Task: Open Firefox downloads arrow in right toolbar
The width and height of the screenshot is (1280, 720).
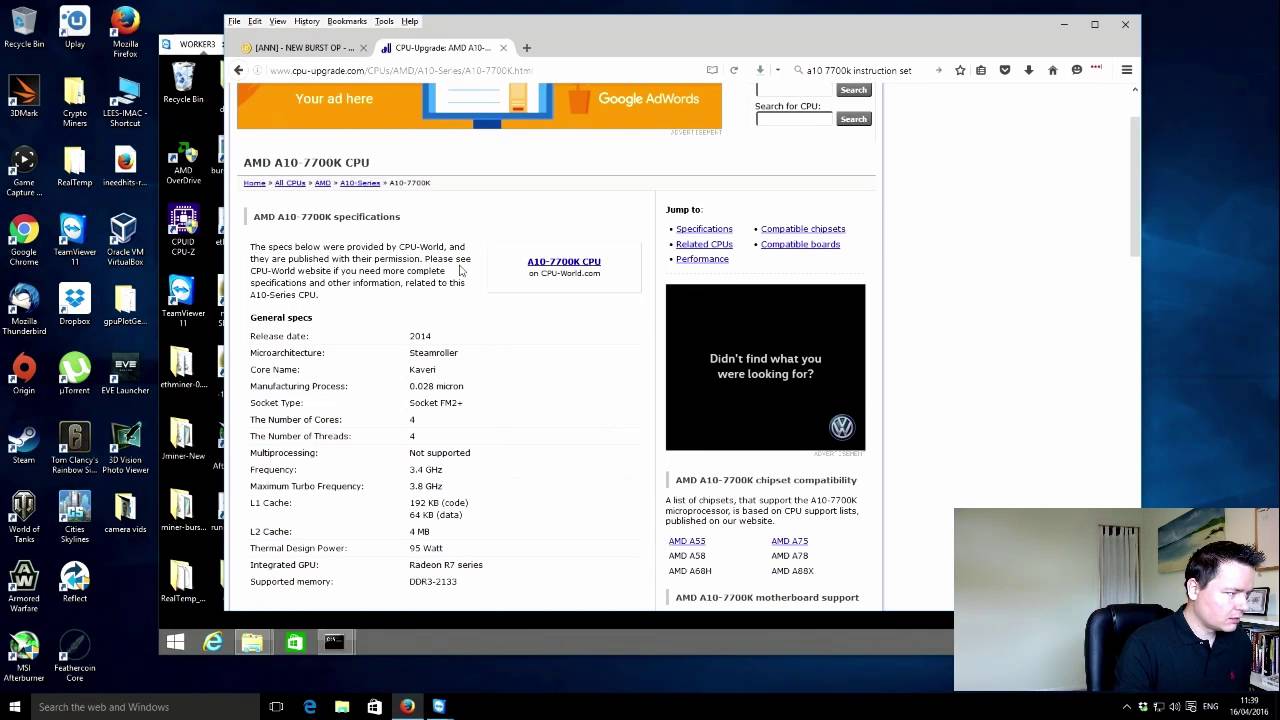Action: pyautogui.click(x=1028, y=70)
